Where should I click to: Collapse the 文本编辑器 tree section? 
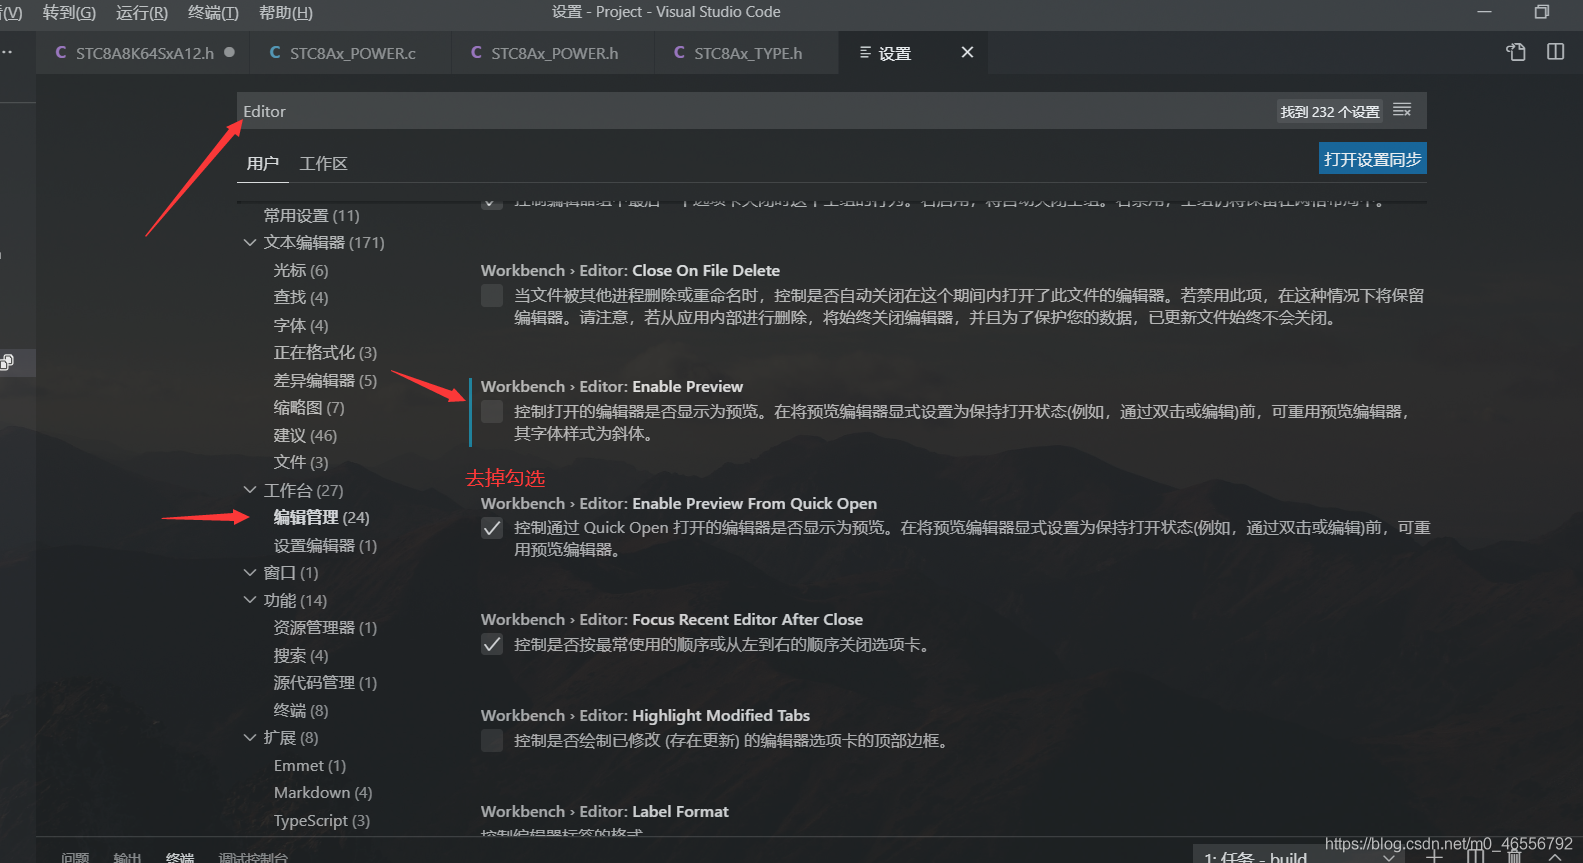point(250,242)
